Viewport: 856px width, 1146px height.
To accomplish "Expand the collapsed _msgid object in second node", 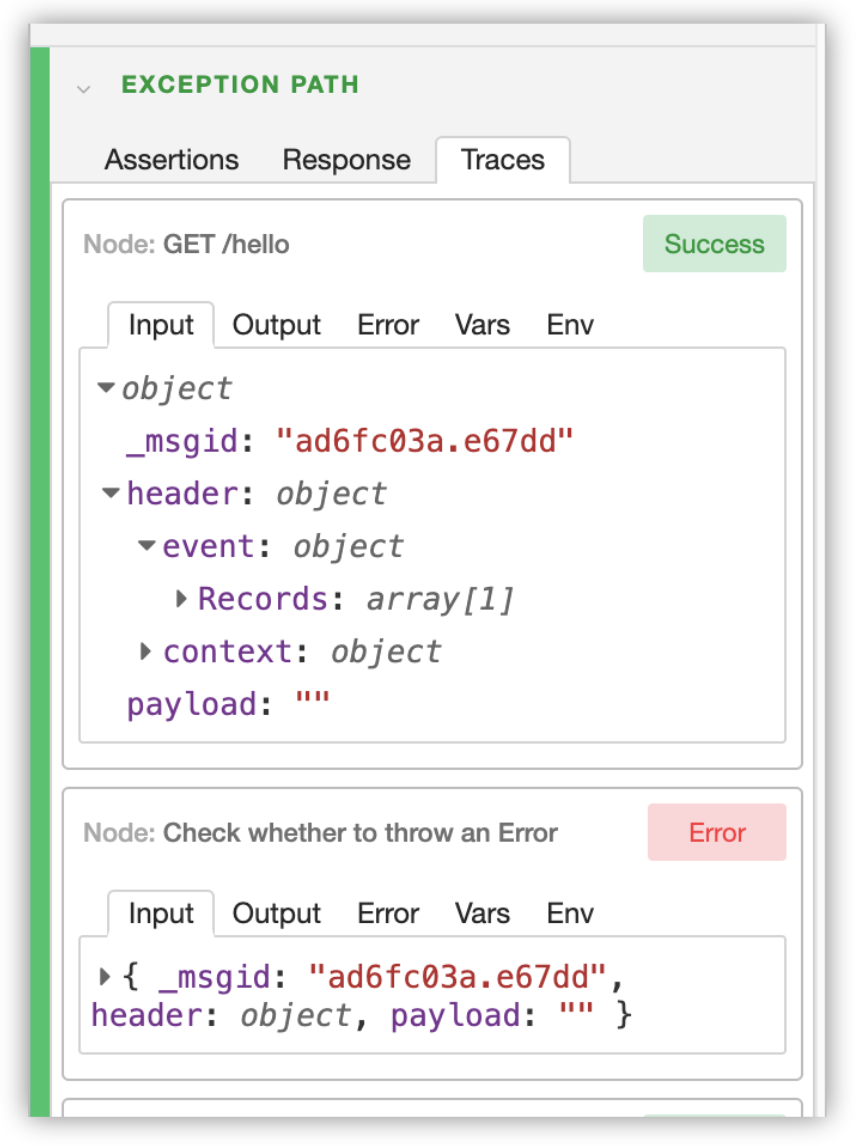I will (x=105, y=976).
